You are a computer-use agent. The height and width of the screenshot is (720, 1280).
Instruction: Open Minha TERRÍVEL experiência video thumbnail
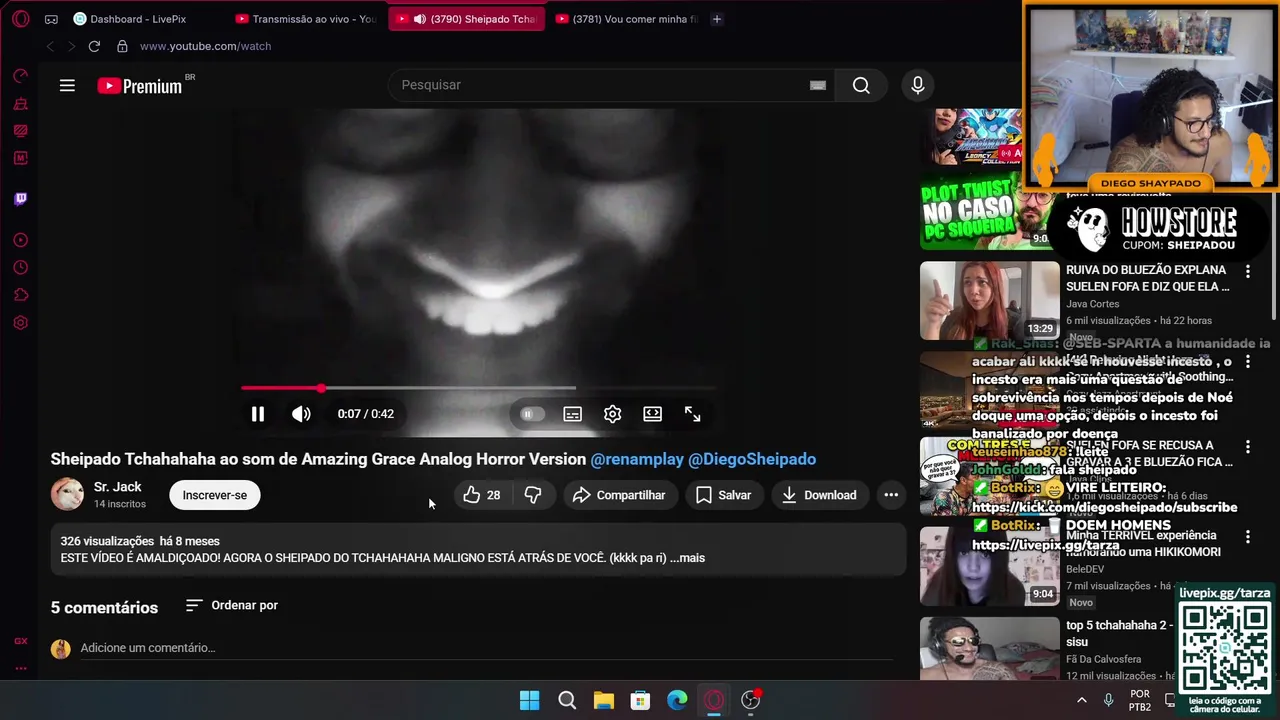click(989, 566)
